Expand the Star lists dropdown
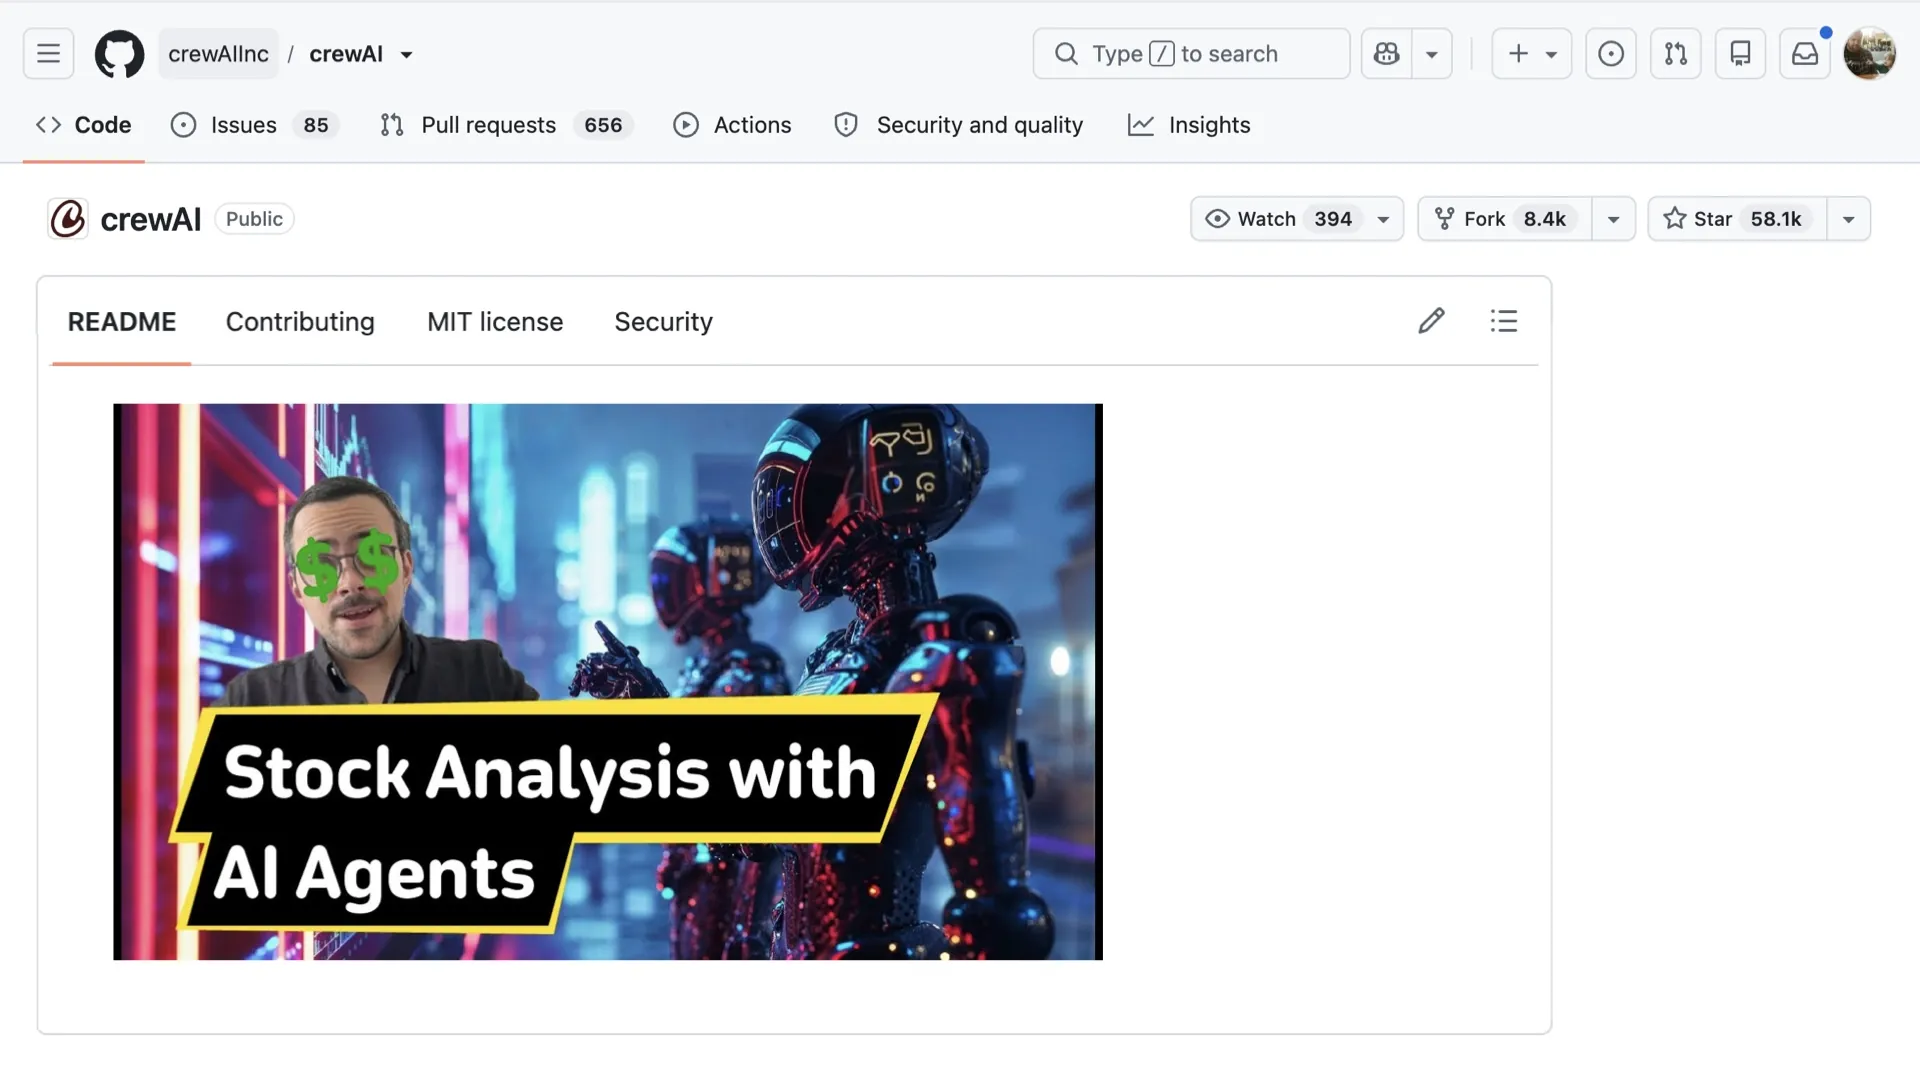 pos(1849,219)
